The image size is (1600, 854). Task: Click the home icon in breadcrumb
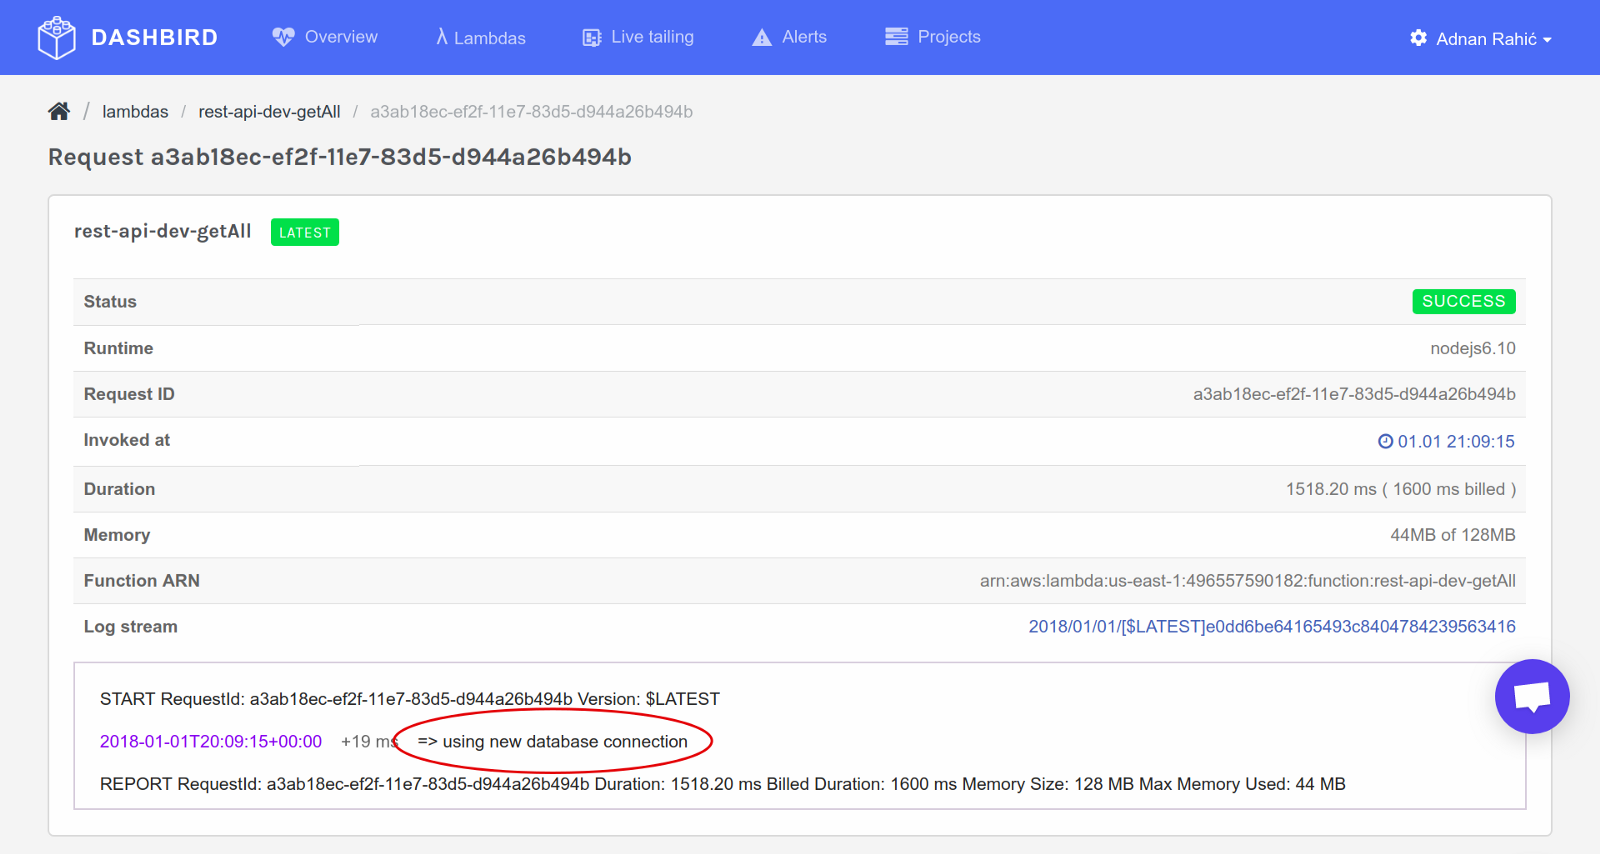pos(59,111)
